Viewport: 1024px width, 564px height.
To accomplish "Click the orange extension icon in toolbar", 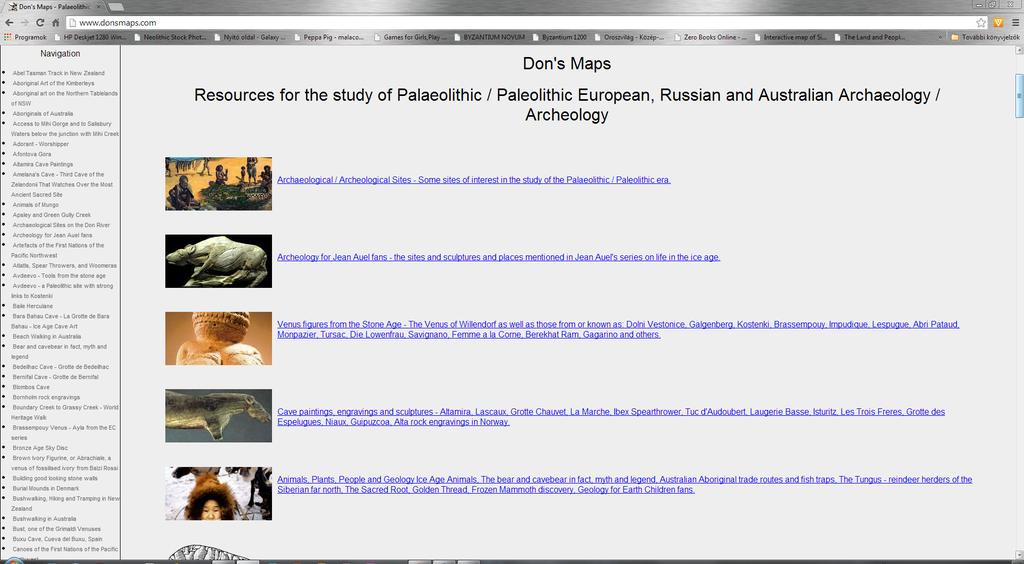I will point(998,22).
